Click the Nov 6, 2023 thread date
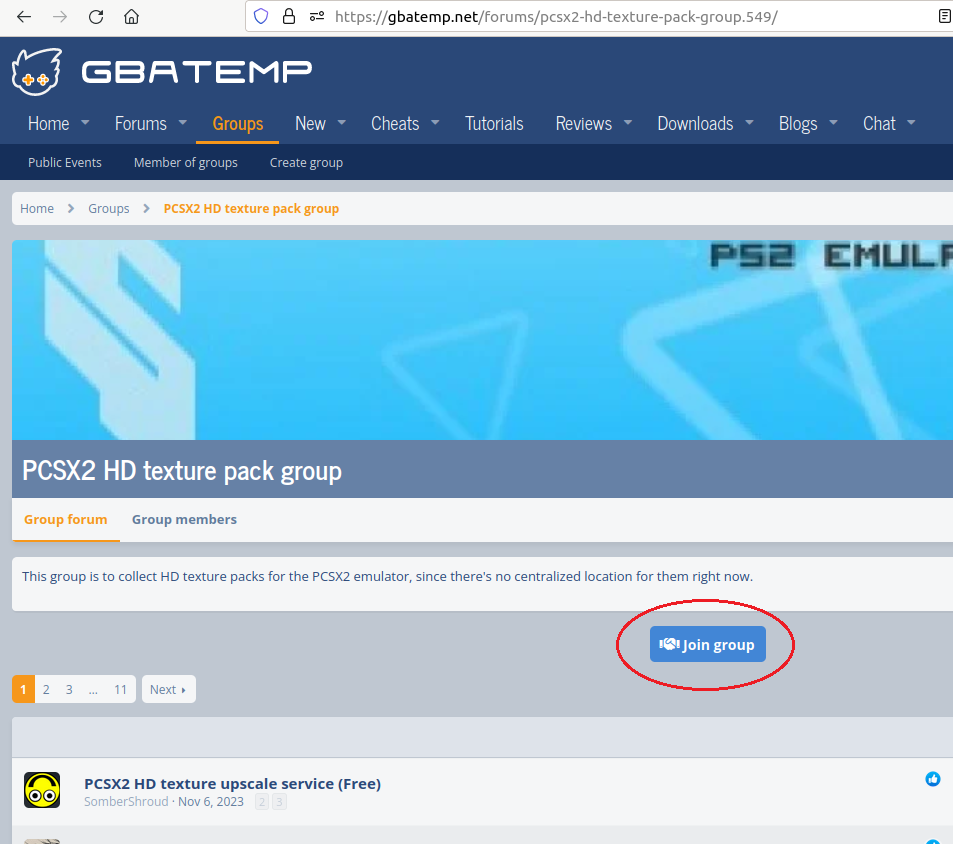The width and height of the screenshot is (953, 844). pos(211,801)
